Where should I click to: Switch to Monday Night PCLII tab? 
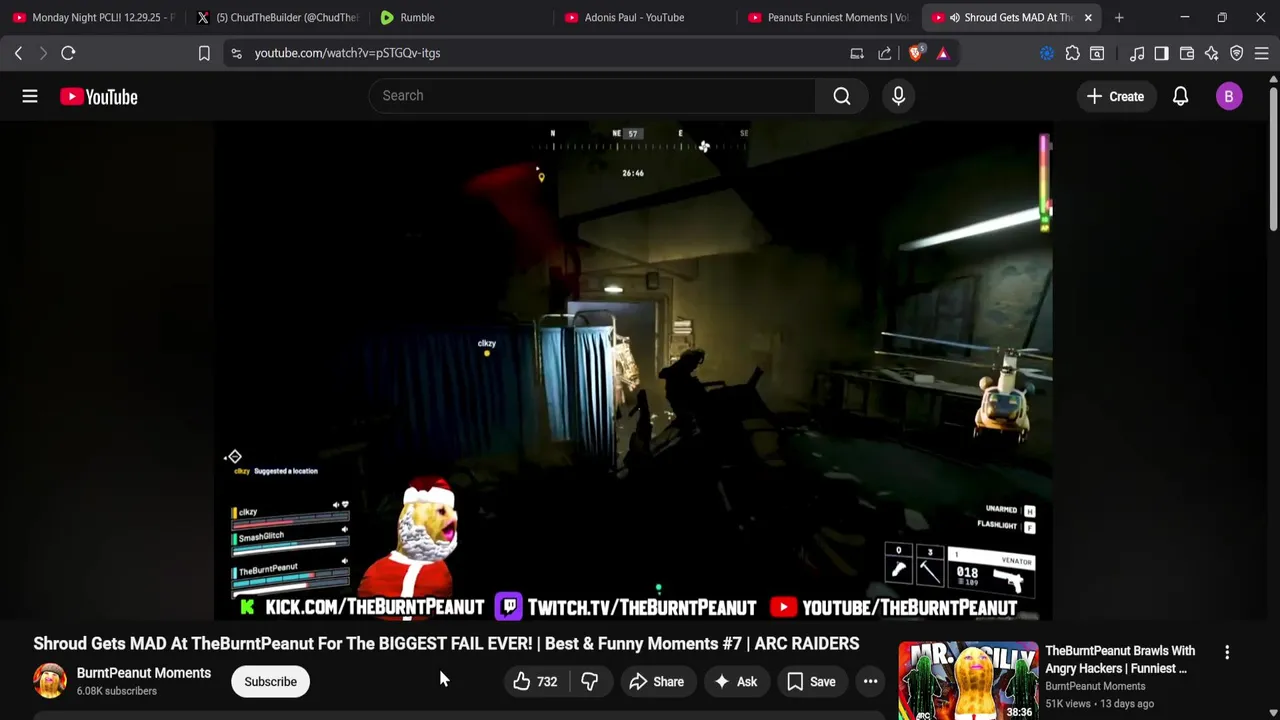tap(93, 17)
